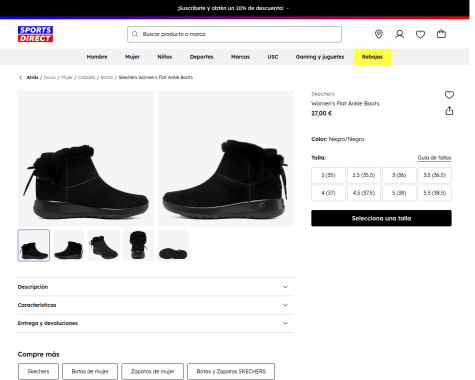Screen dimensions: 475x380
Task: Open Guía de tallas link
Action: 434,158
